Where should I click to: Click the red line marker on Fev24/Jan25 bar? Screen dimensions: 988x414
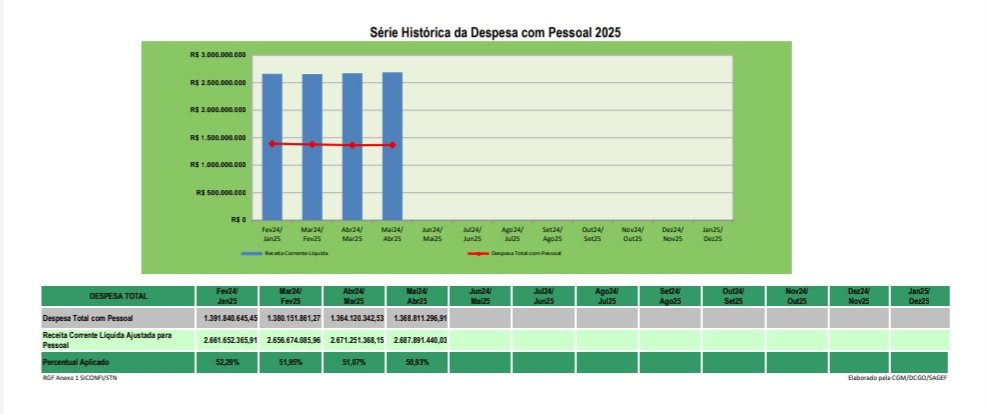point(272,144)
